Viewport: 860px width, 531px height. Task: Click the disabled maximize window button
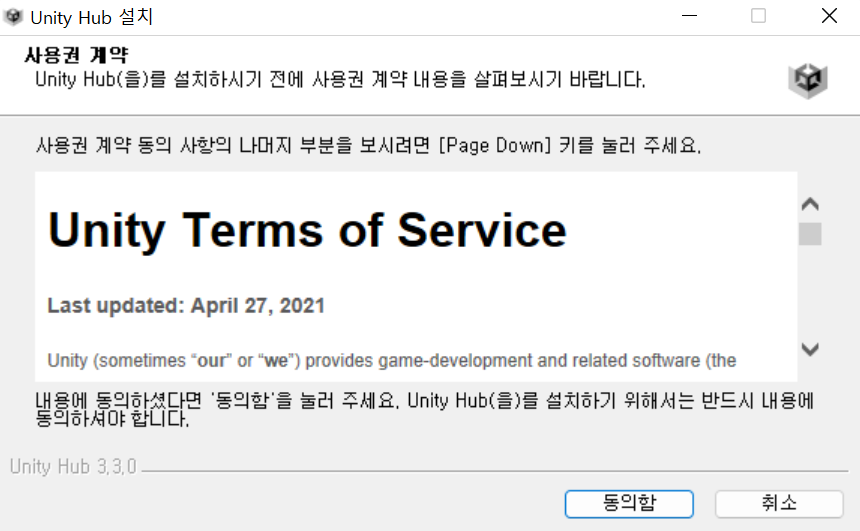pyautogui.click(x=759, y=16)
